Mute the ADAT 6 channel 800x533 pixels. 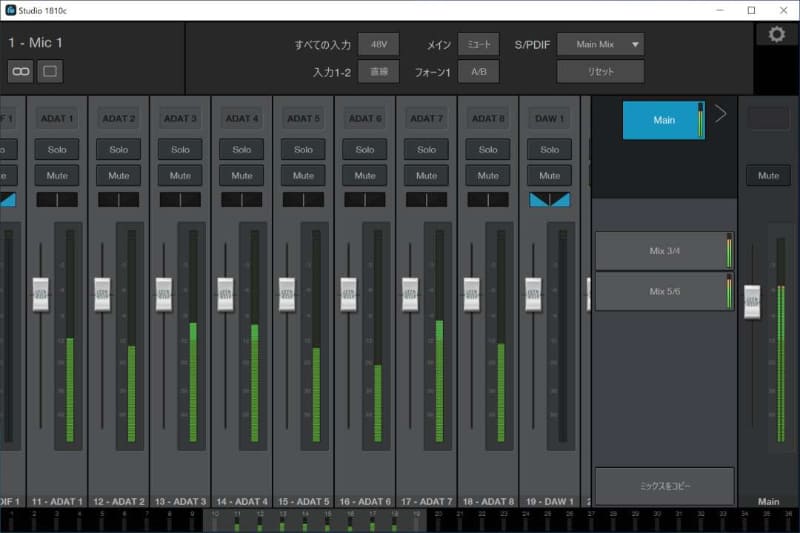365,175
